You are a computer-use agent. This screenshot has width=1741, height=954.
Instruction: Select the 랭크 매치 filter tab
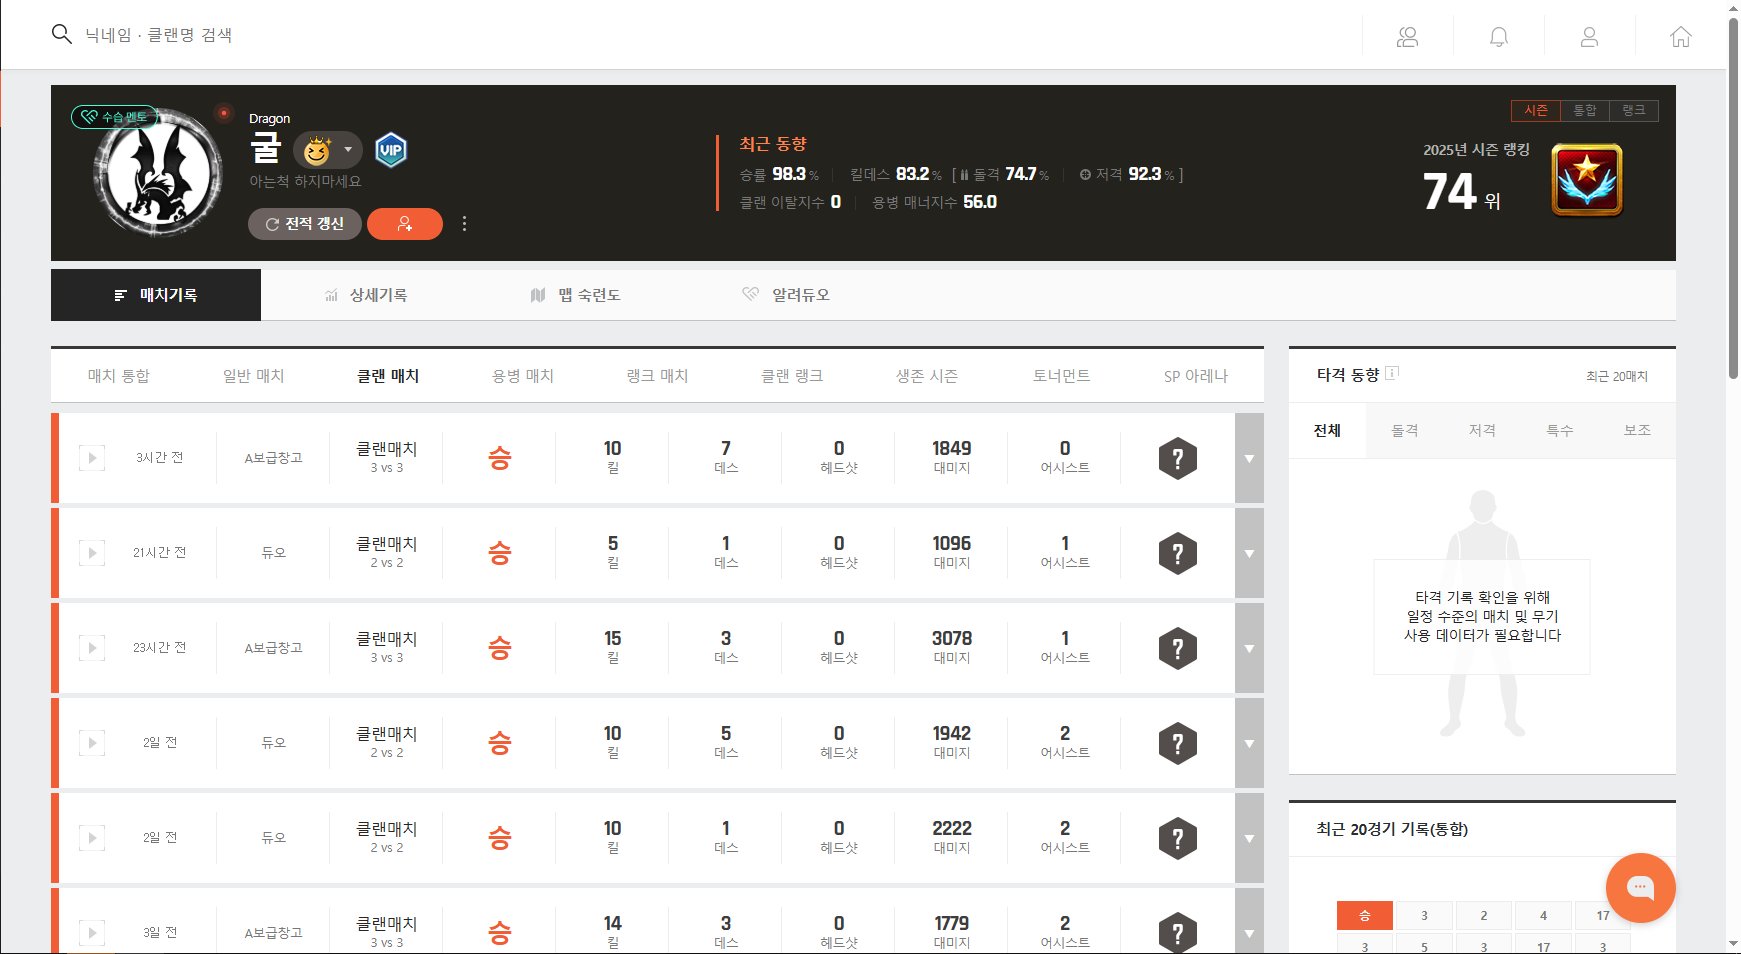[x=657, y=376]
